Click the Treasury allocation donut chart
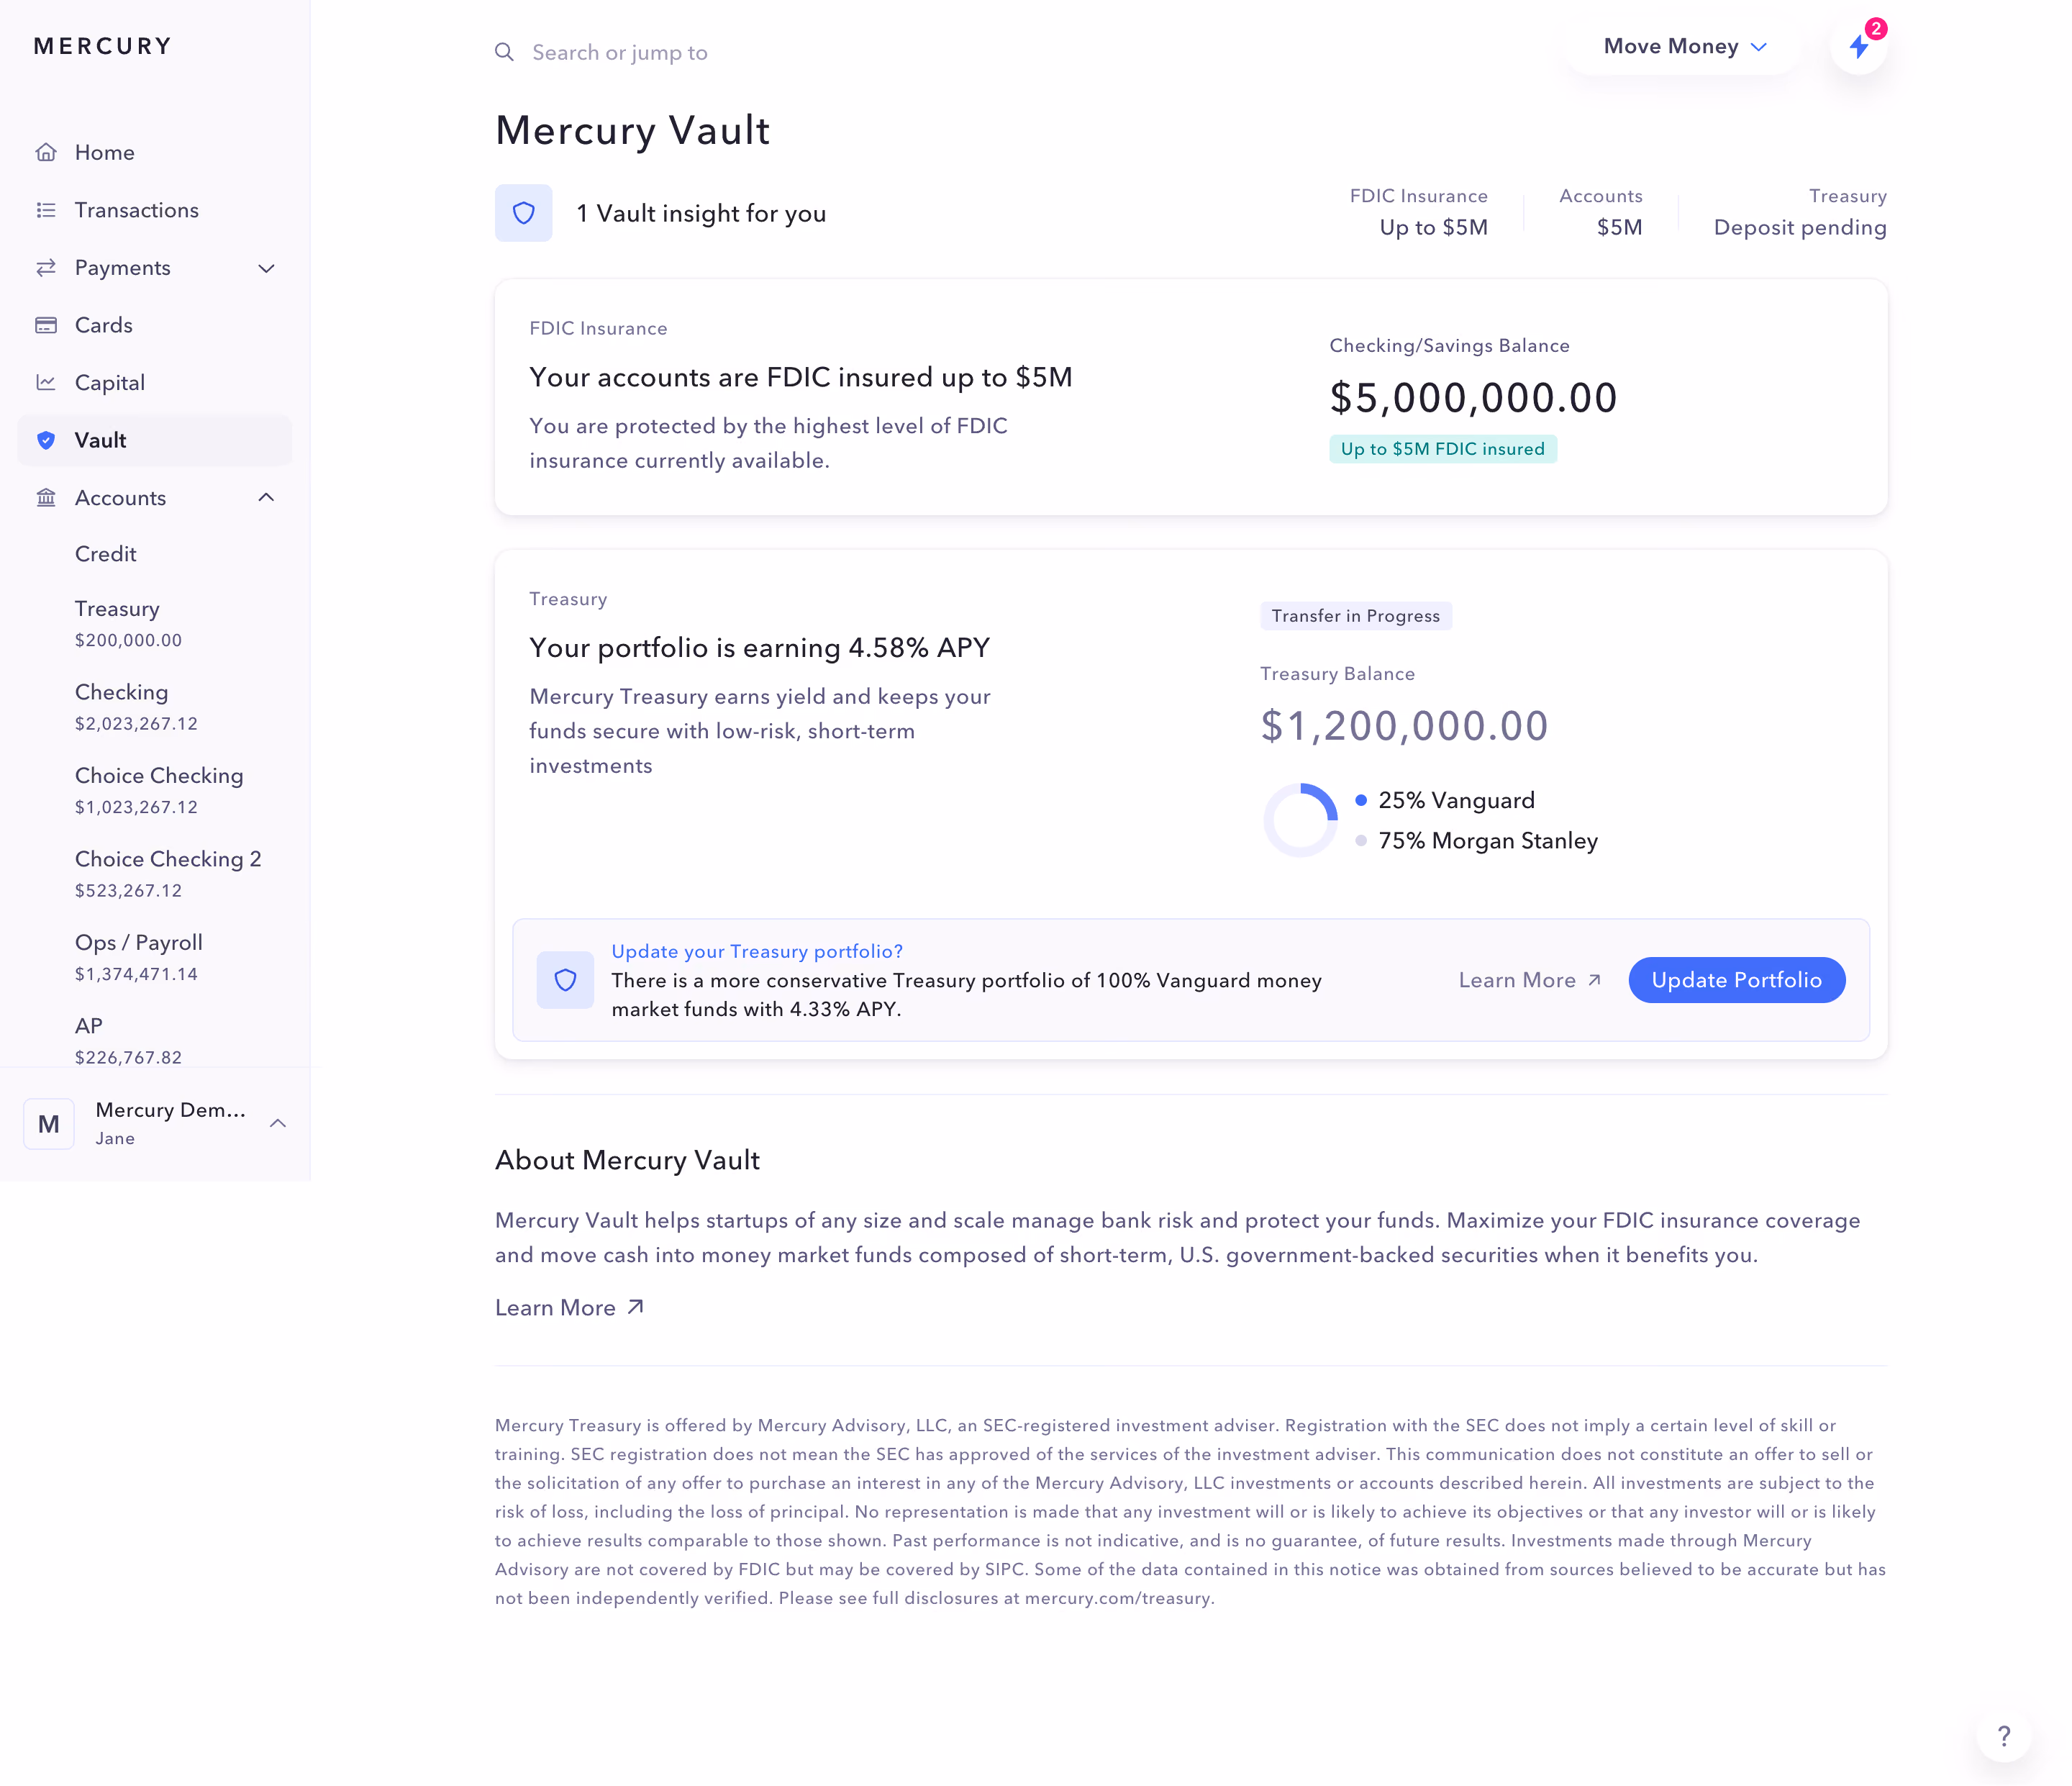 pyautogui.click(x=1300, y=820)
